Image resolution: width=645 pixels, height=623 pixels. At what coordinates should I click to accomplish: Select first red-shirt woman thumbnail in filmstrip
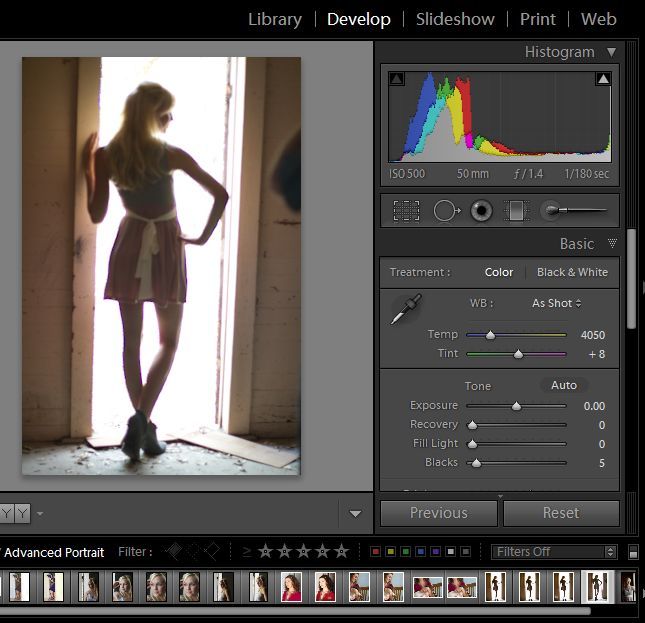(x=291, y=587)
